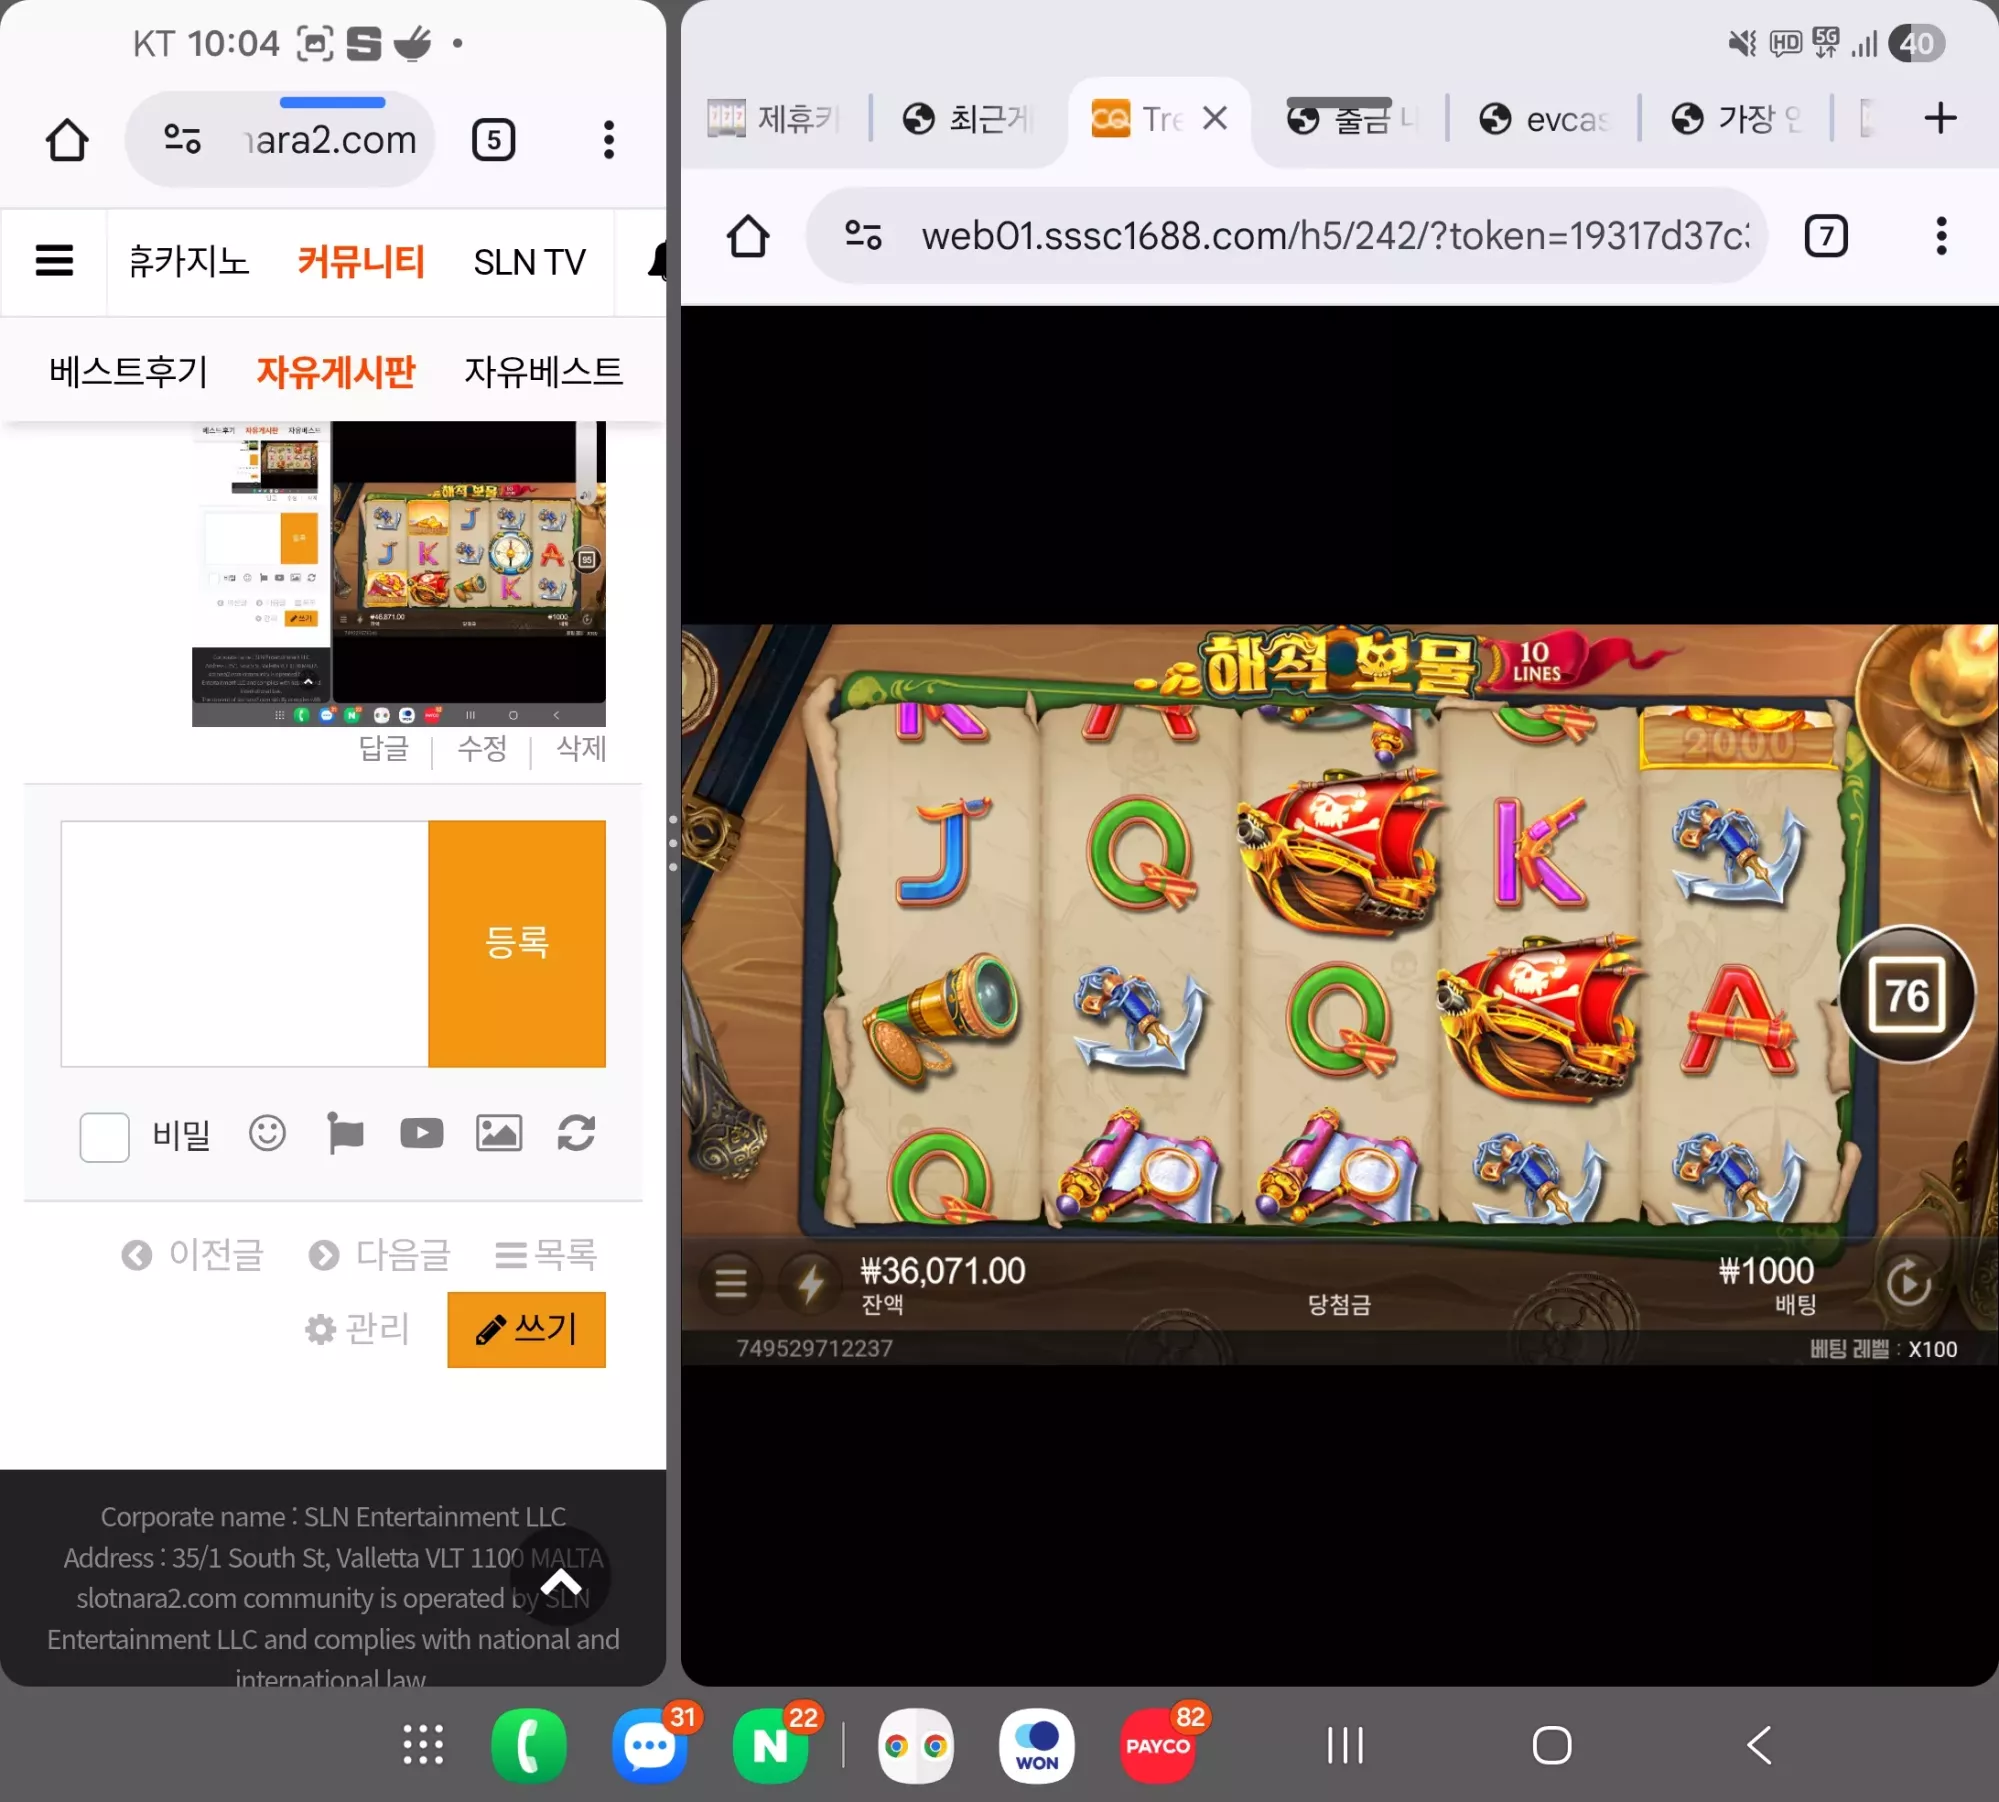Open emoticon picker smiley icon
Screen dimensions: 1999x1802
click(x=267, y=1133)
